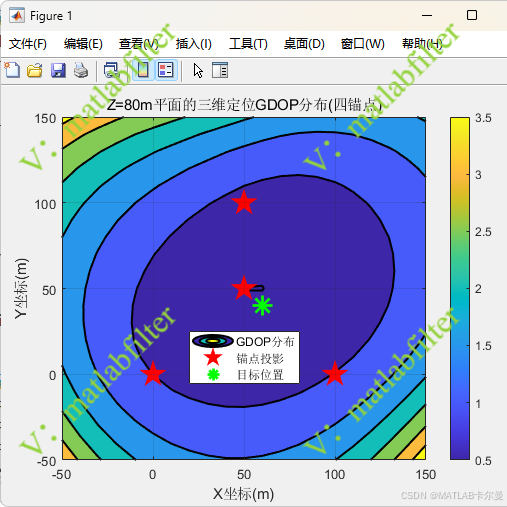Open the 编辑(E) menu
Image resolution: width=507 pixels, height=507 pixels.
(x=83, y=44)
